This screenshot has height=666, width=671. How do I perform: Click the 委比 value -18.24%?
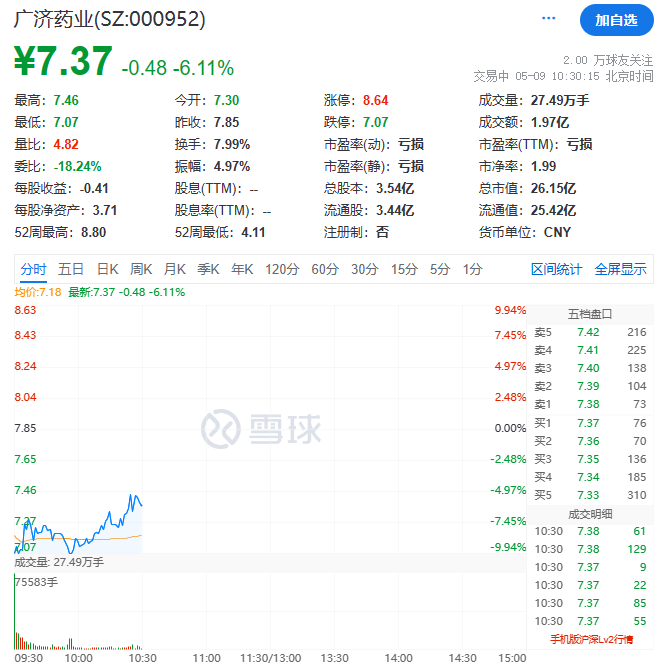[x=77, y=166]
